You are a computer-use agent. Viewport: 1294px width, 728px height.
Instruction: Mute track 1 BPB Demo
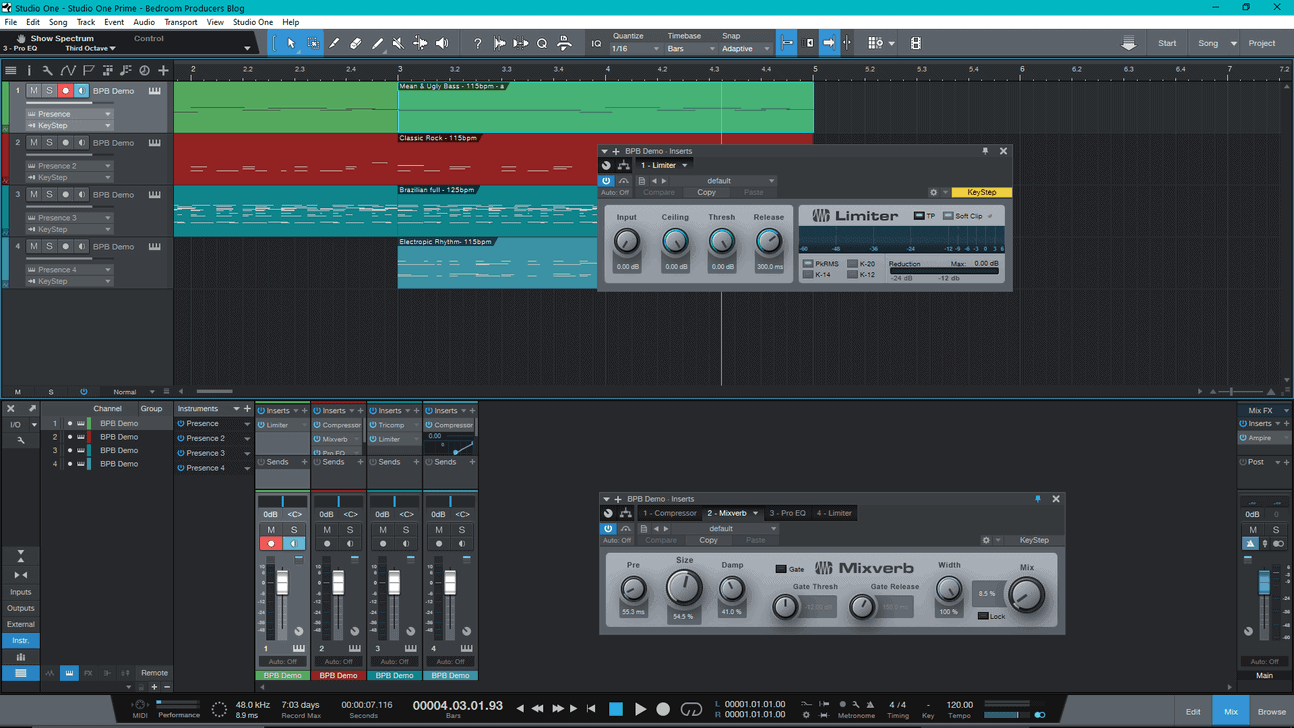[33, 91]
